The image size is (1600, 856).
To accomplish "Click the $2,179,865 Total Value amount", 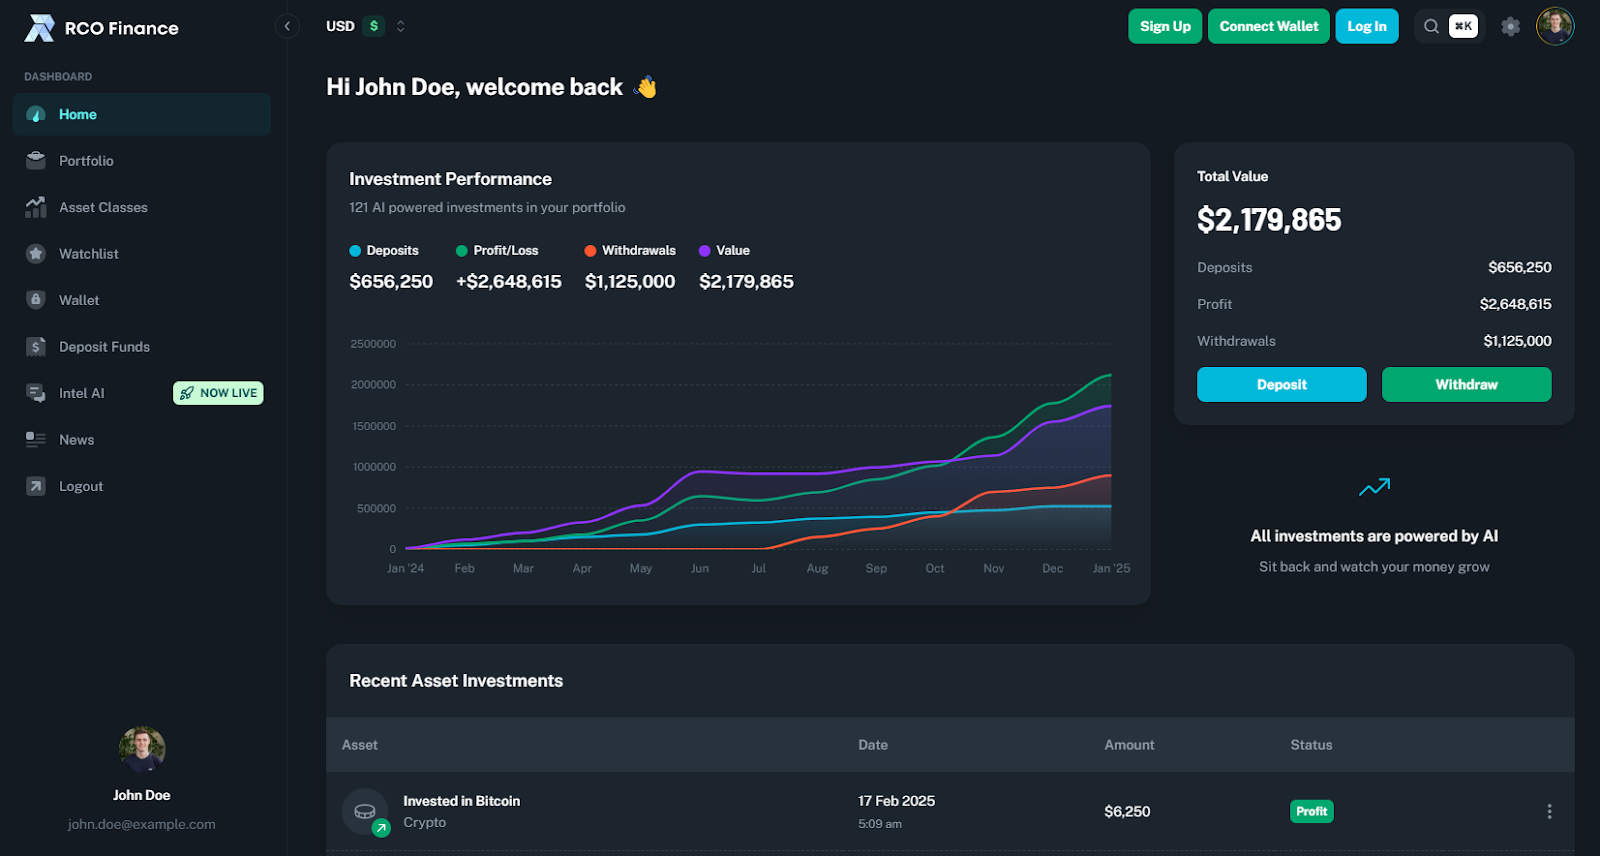I will pyautogui.click(x=1269, y=220).
